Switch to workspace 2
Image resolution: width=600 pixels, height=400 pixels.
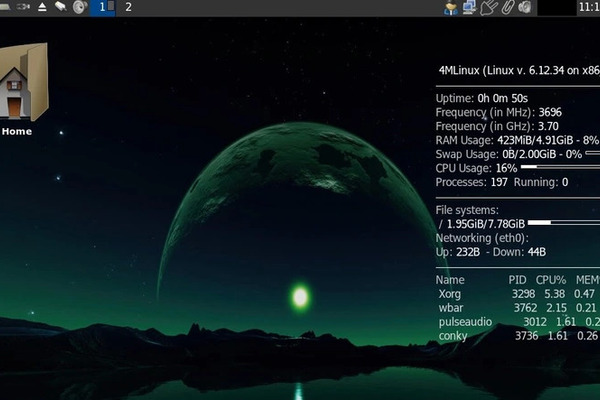pos(127,7)
